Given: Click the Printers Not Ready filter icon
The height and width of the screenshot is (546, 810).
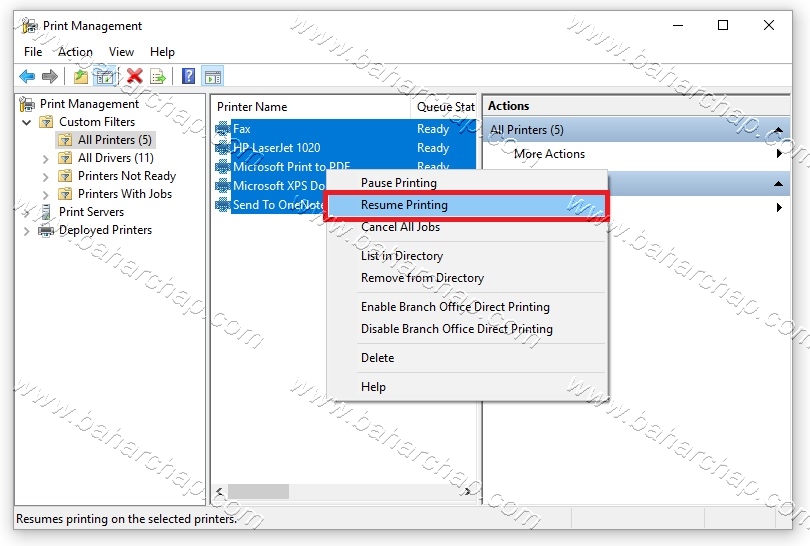Looking at the screenshot, I should tap(65, 176).
